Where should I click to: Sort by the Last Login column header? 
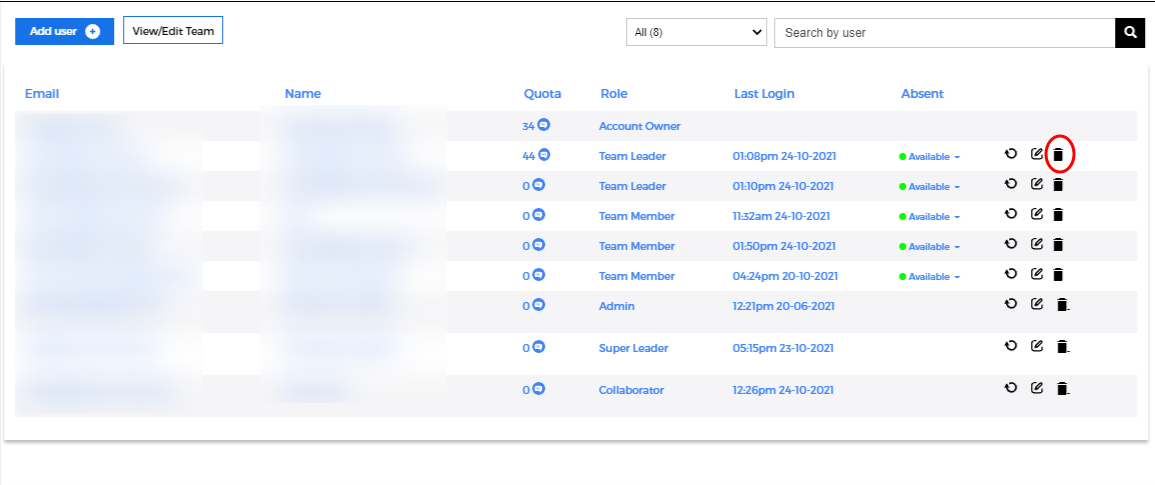(x=764, y=94)
